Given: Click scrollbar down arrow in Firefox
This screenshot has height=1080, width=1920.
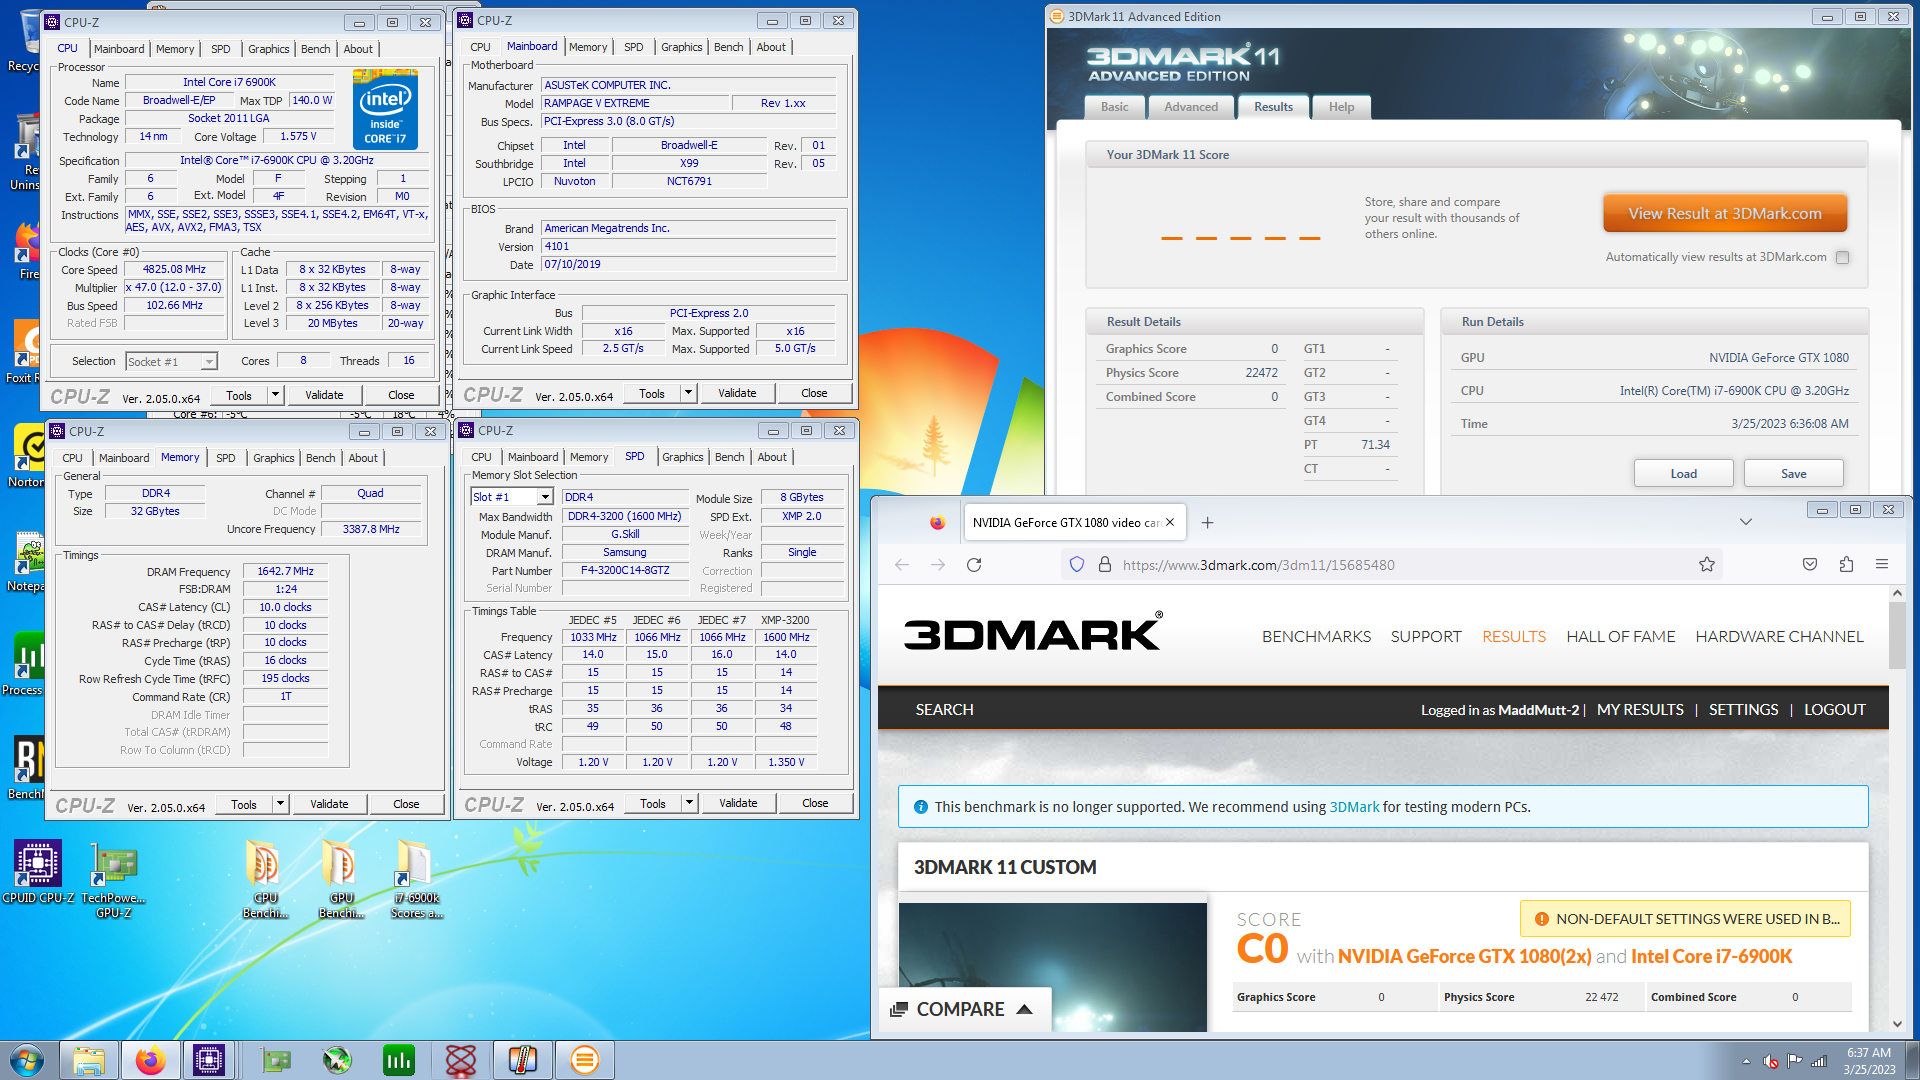Looking at the screenshot, I should pyautogui.click(x=1897, y=1023).
